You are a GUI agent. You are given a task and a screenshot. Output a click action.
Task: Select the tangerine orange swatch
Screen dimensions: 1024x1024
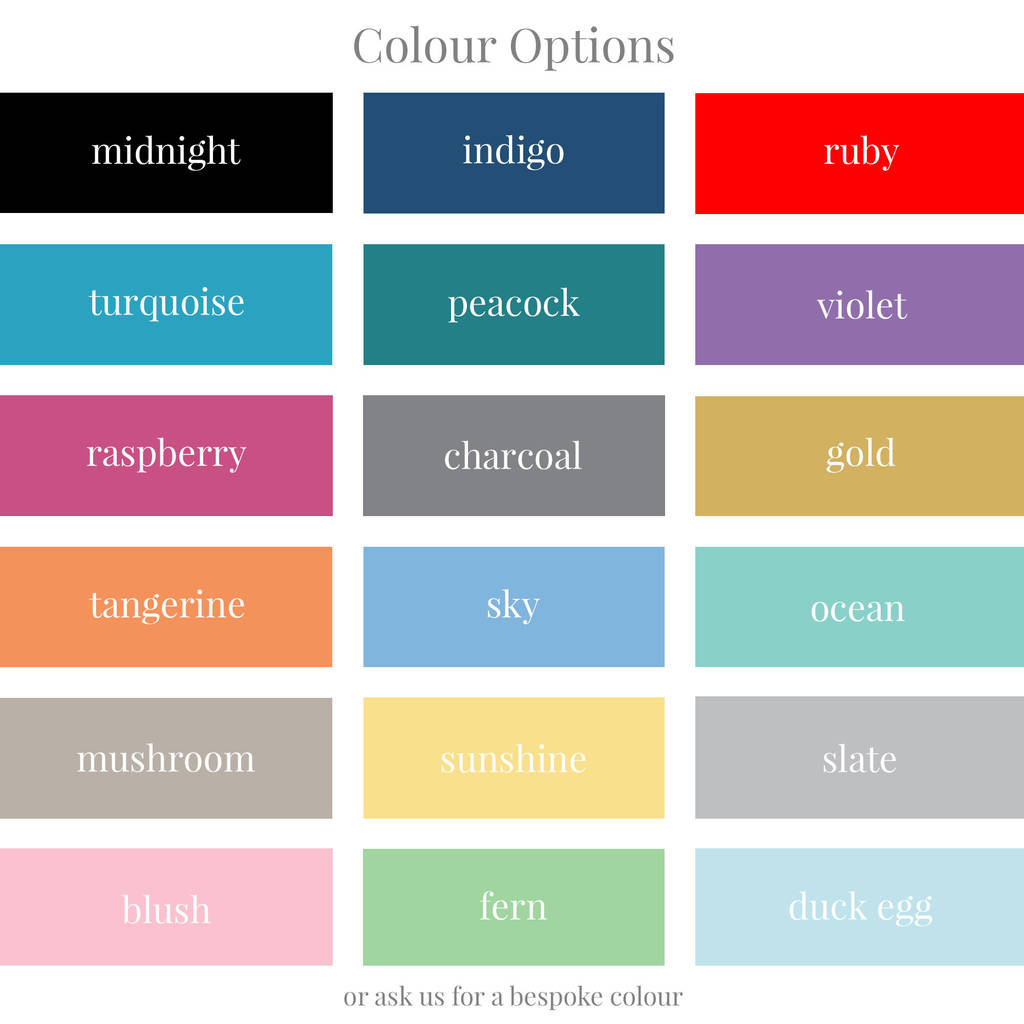pyautogui.click(x=166, y=607)
